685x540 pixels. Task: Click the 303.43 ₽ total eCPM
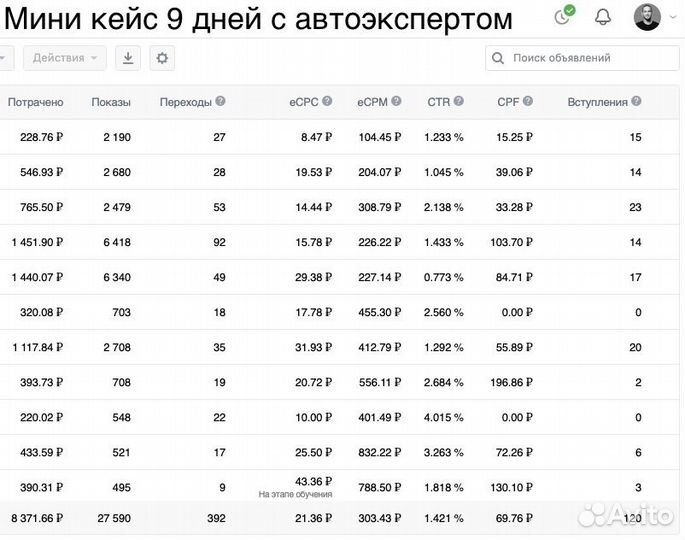pyautogui.click(x=380, y=518)
